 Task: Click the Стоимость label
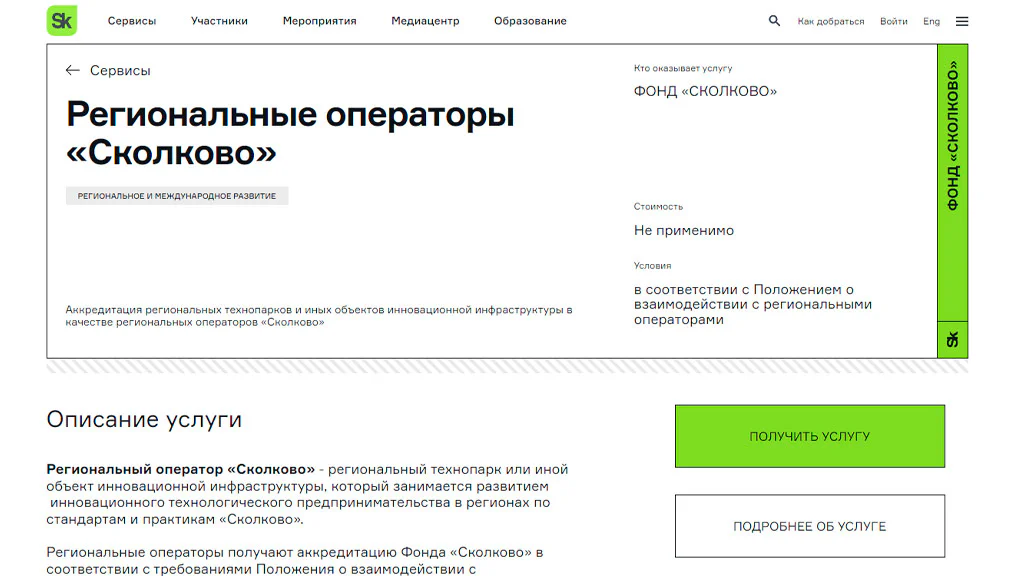click(x=658, y=206)
